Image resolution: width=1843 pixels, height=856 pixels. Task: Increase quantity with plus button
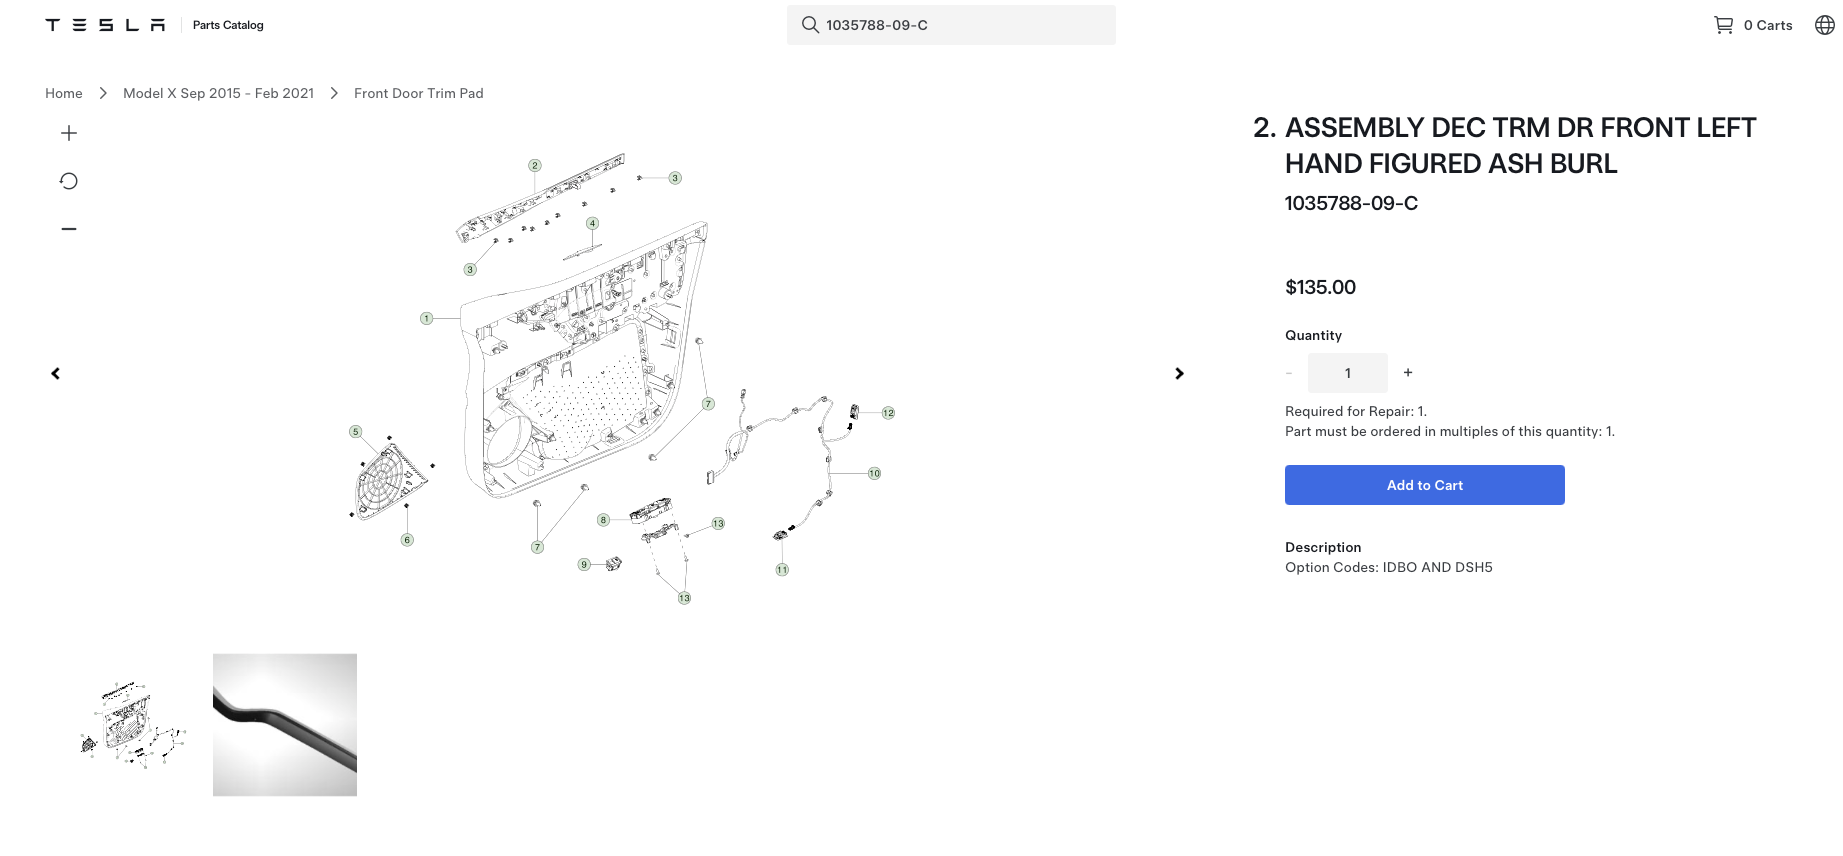coord(1408,372)
